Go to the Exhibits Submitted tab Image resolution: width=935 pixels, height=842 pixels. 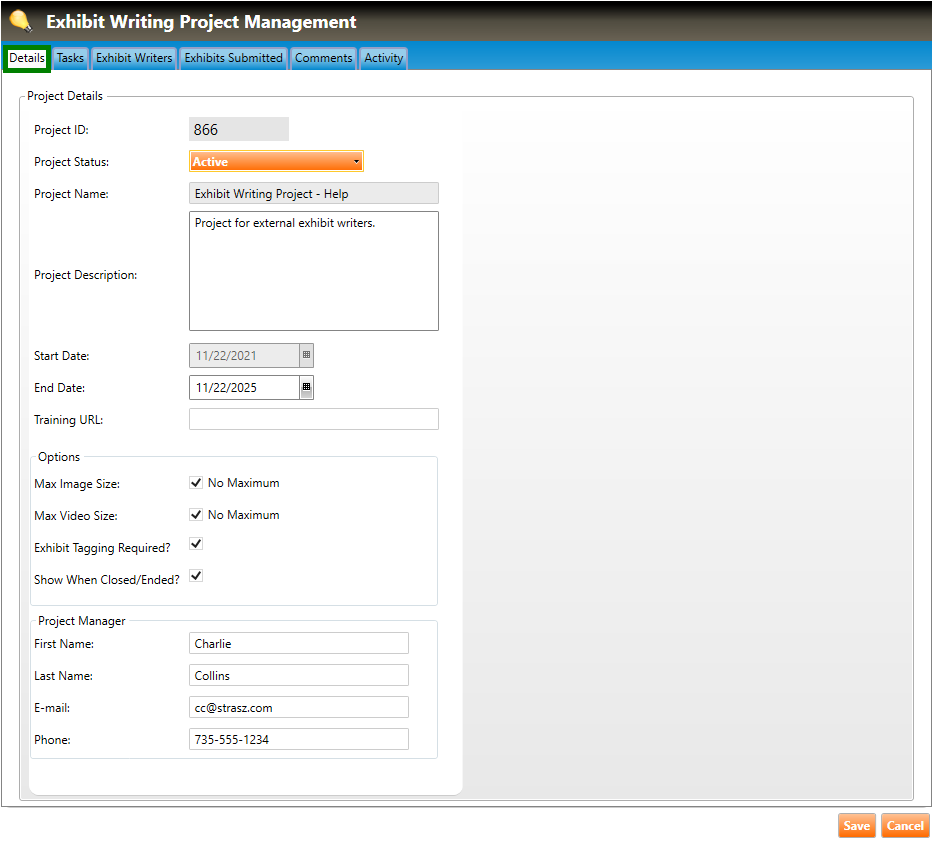(x=233, y=58)
